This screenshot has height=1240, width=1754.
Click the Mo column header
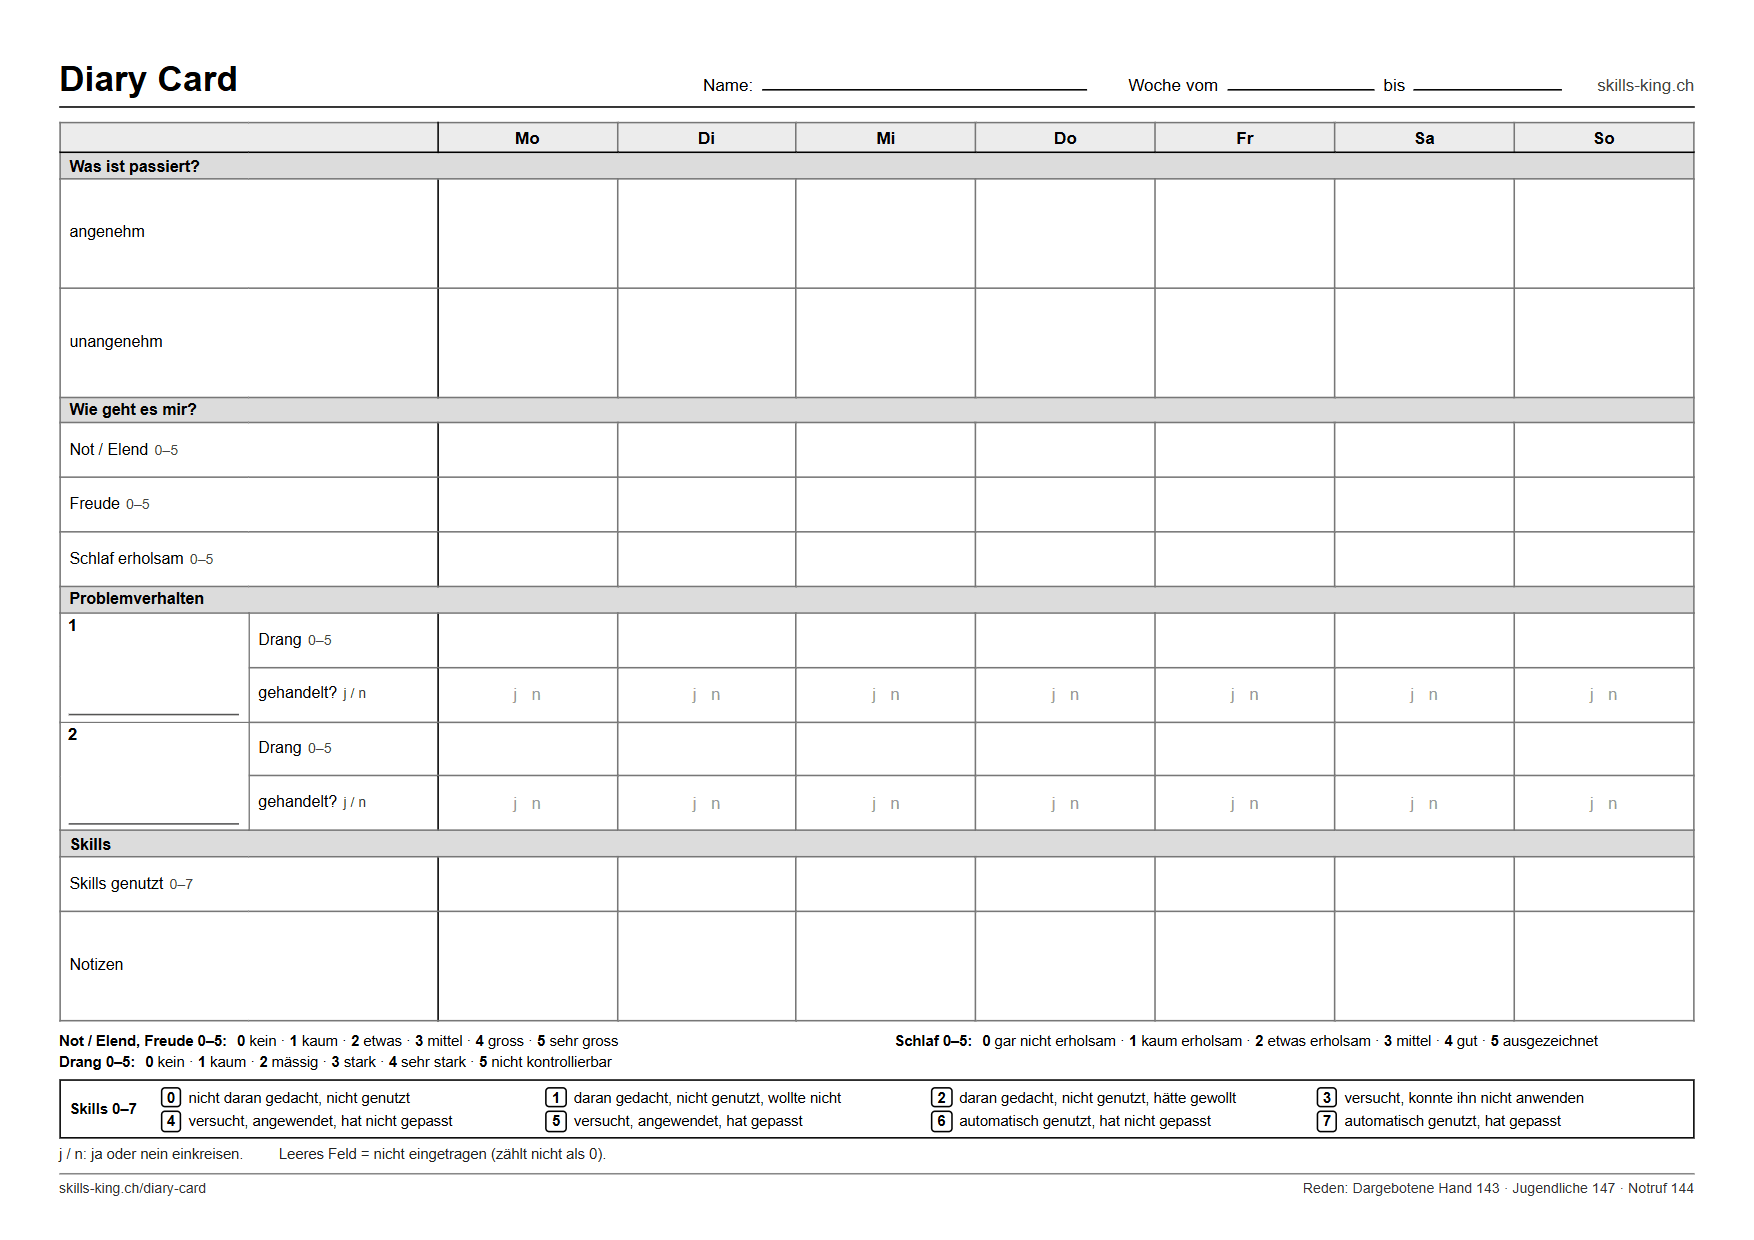coord(527,138)
